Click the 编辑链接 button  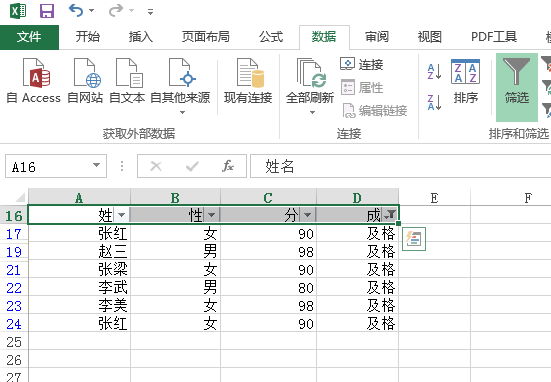[x=375, y=111]
